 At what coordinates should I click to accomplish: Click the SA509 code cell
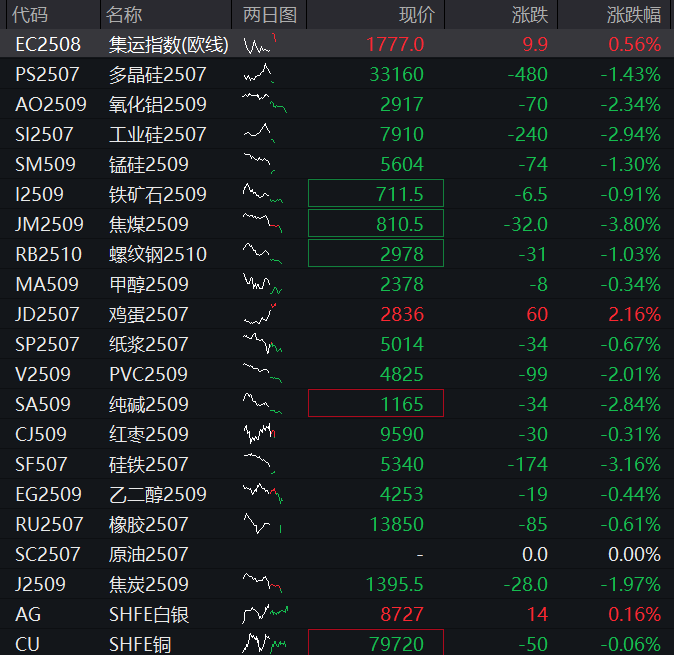click(x=43, y=404)
